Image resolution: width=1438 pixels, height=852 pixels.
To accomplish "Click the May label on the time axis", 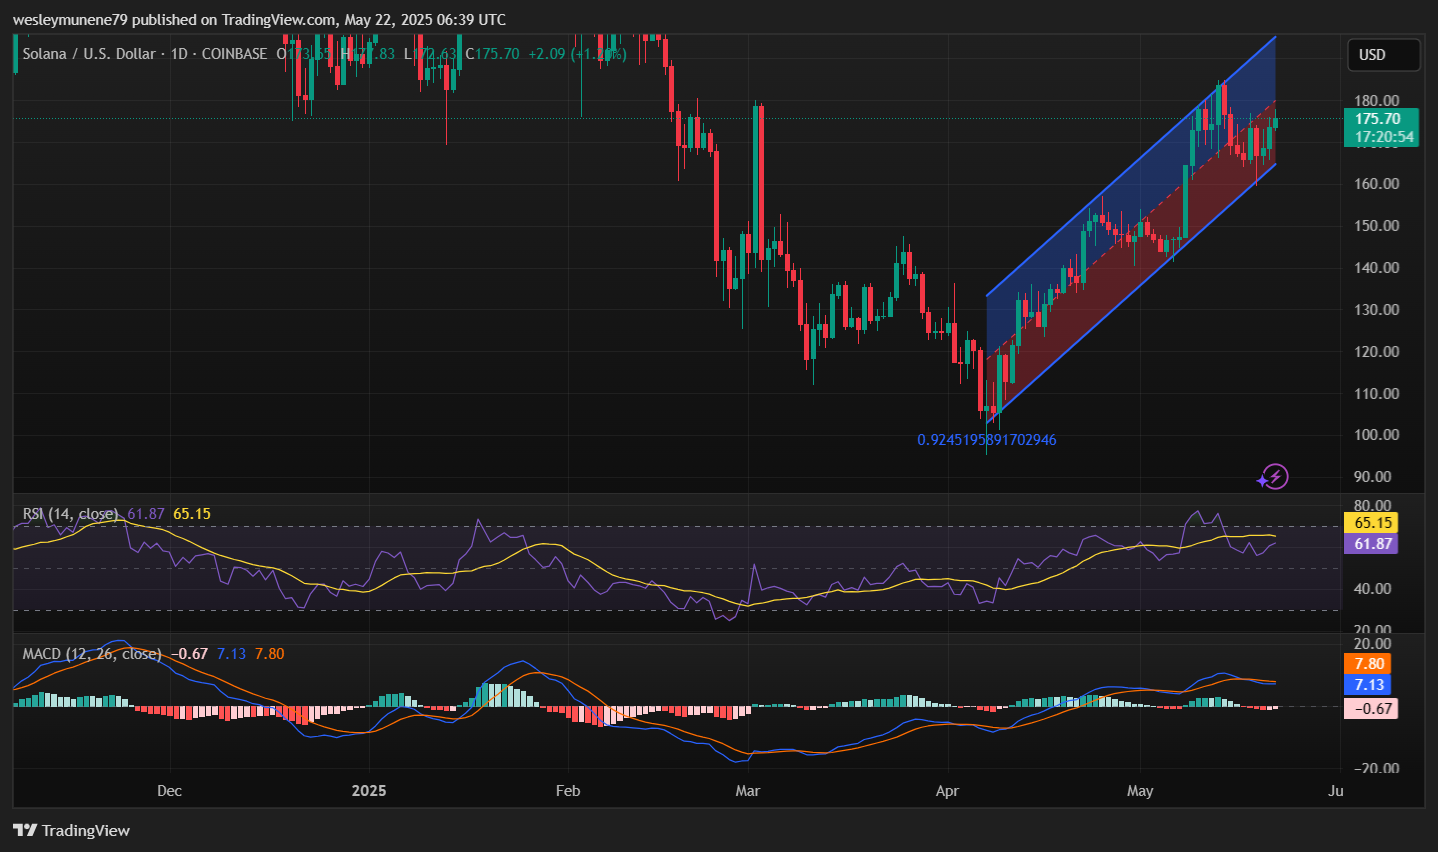I will click(x=1140, y=791).
